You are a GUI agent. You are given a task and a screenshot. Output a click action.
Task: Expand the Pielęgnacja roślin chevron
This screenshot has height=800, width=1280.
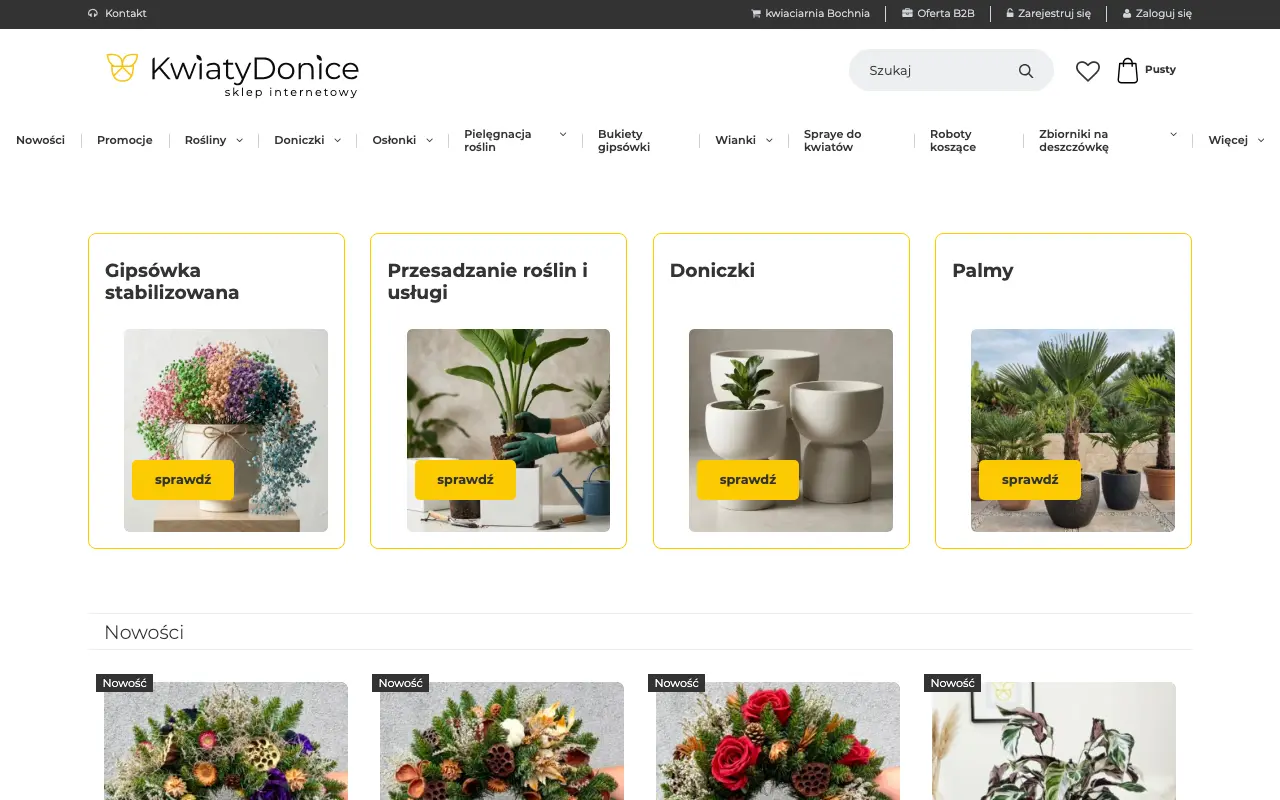(563, 134)
